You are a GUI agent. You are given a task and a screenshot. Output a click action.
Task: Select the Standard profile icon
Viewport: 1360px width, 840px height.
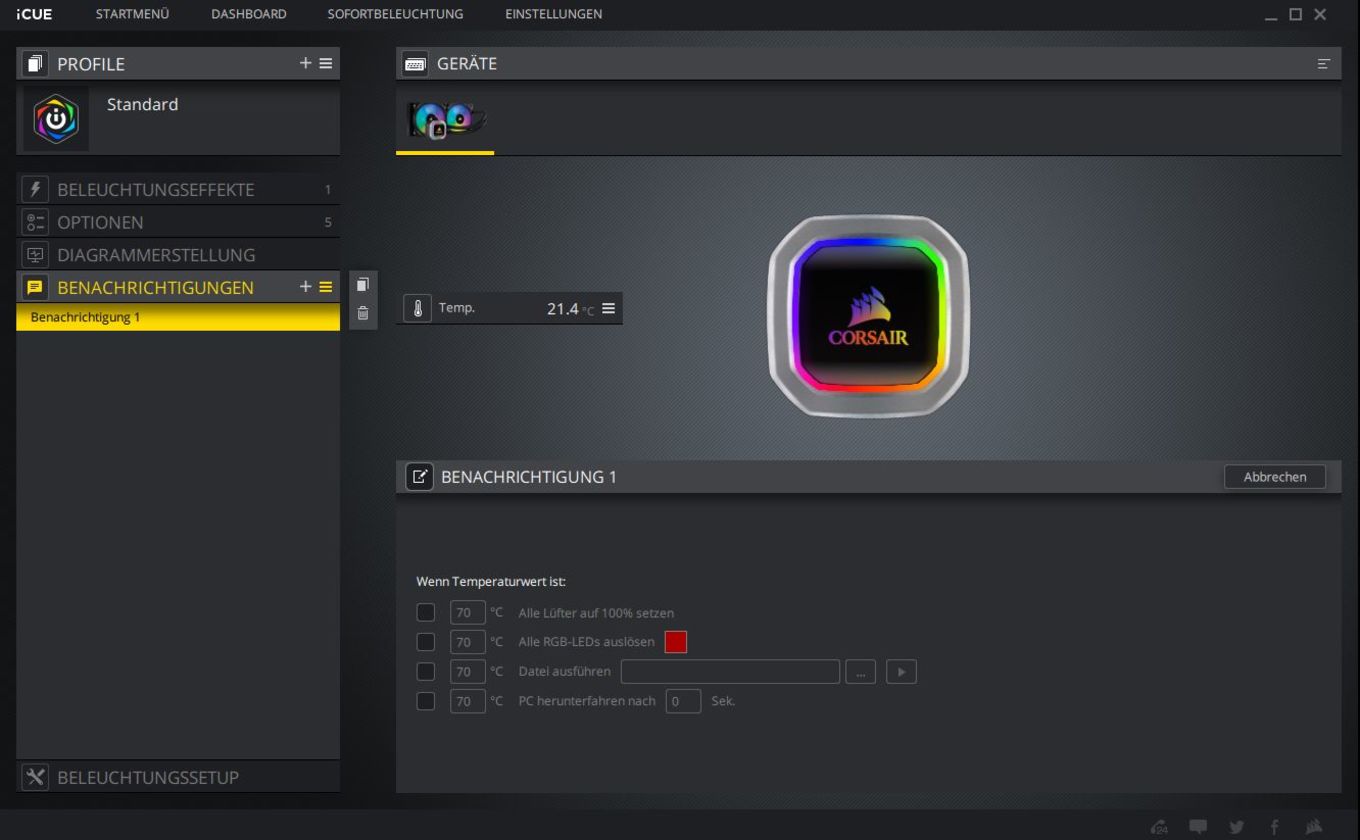point(56,119)
